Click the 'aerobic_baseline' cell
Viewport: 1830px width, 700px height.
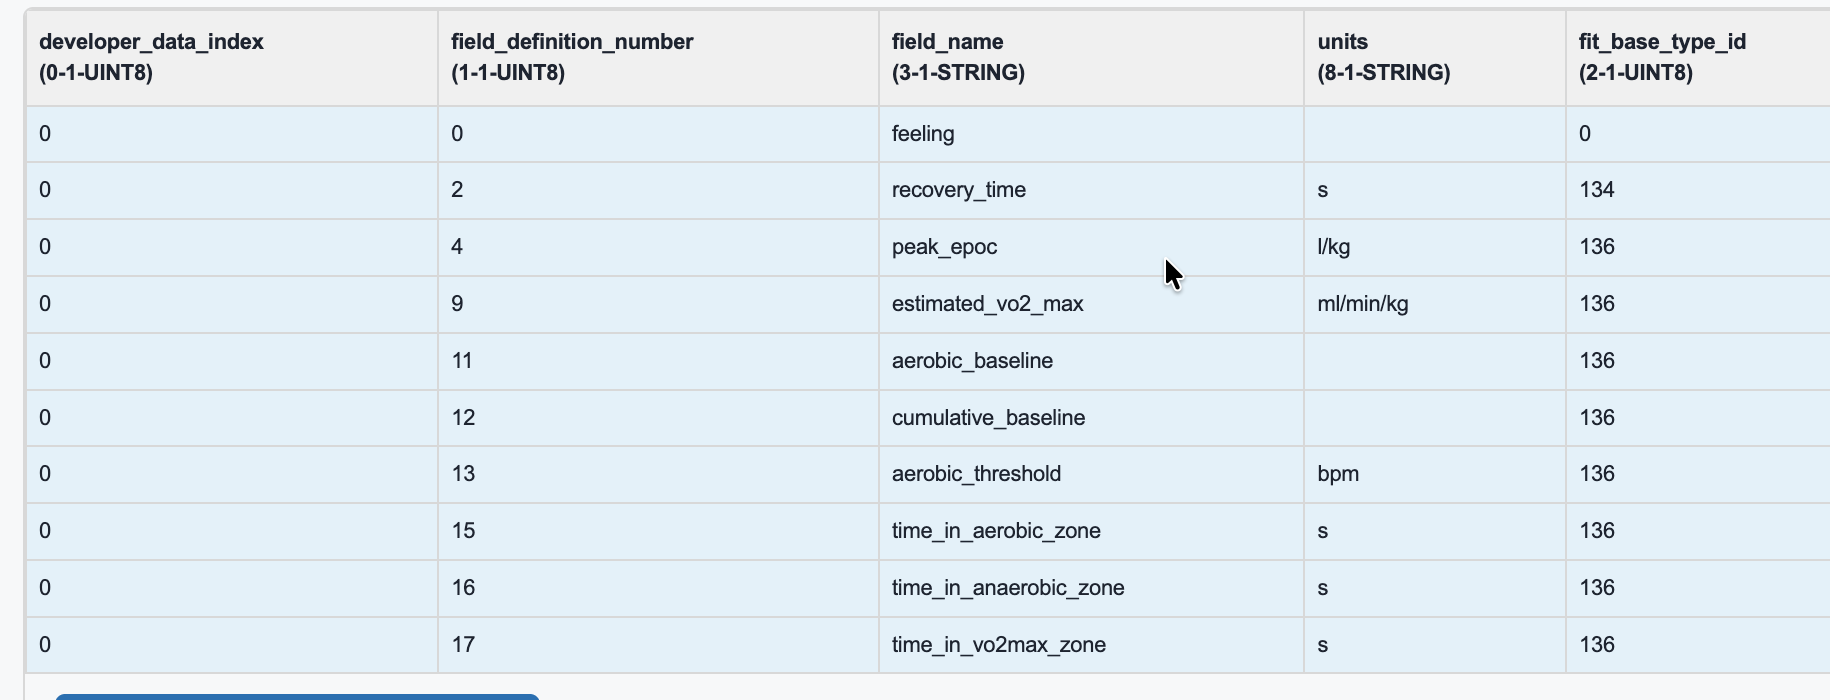(x=972, y=361)
